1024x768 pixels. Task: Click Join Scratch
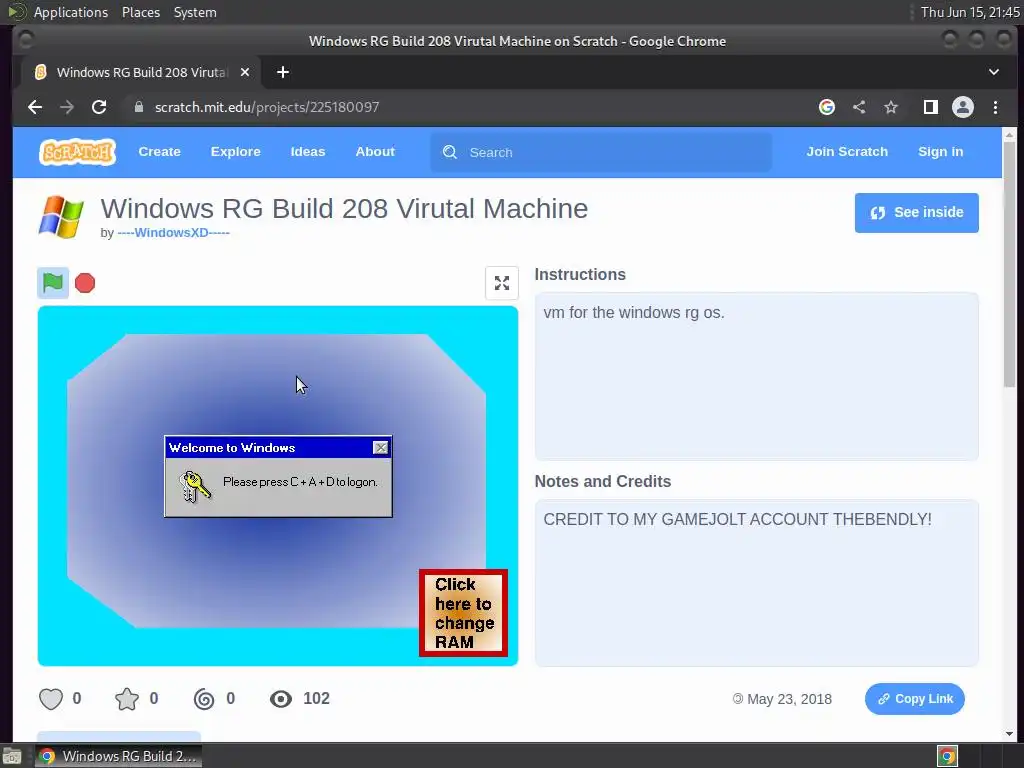847,152
